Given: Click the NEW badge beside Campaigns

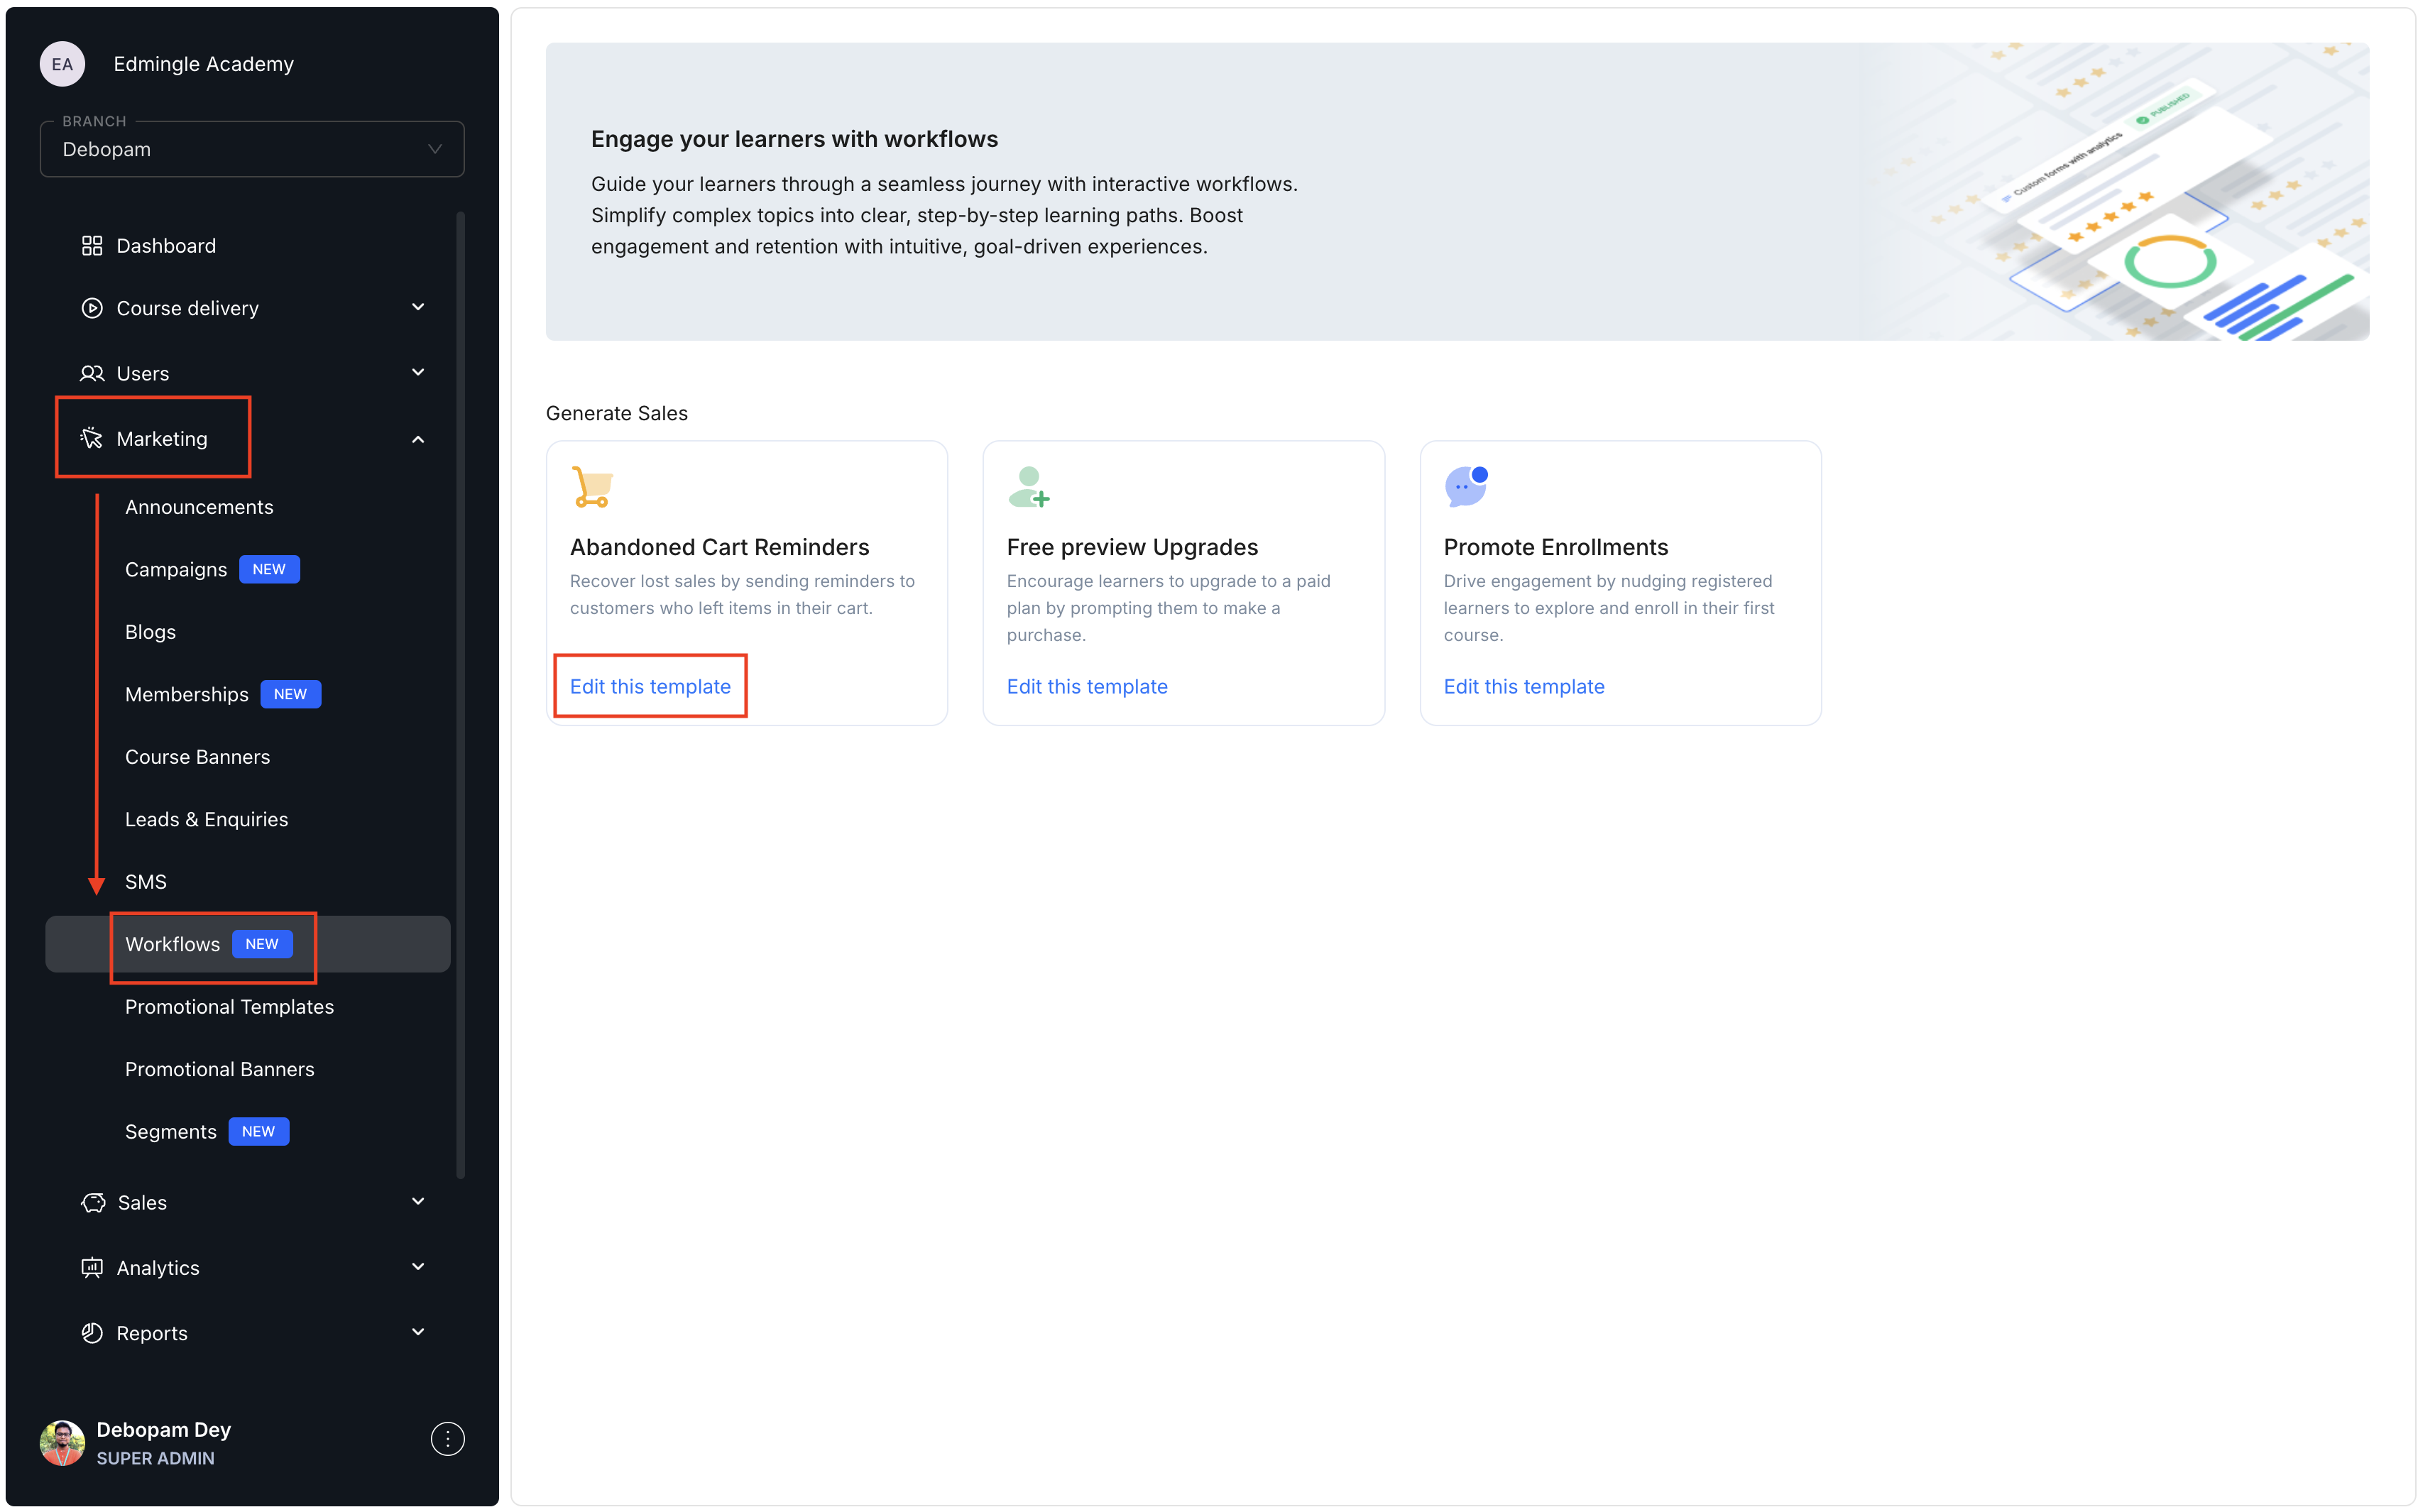Looking at the screenshot, I should coord(269,569).
